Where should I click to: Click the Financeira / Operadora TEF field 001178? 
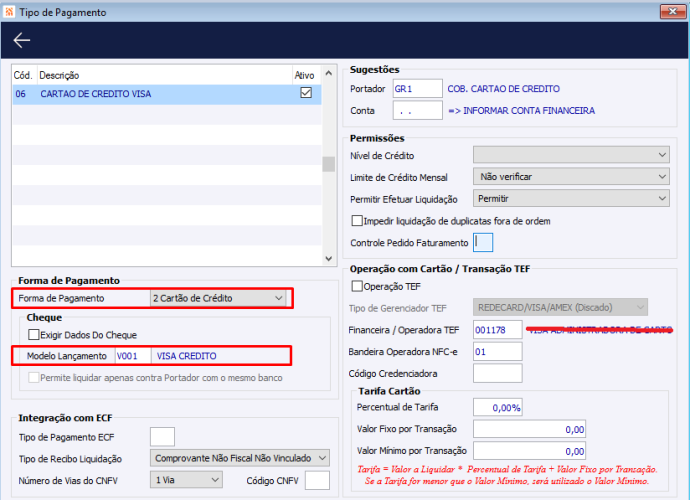[x=498, y=330]
